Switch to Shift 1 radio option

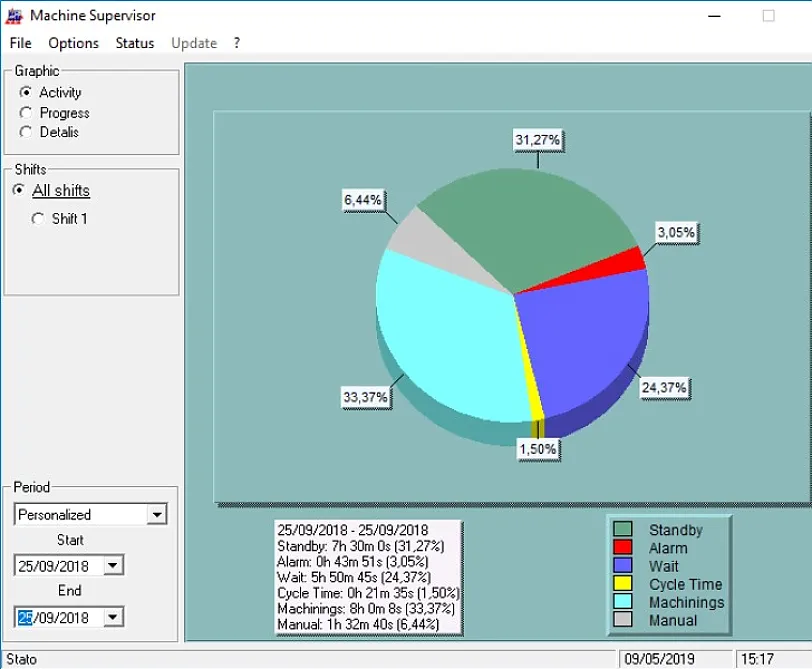tap(38, 219)
